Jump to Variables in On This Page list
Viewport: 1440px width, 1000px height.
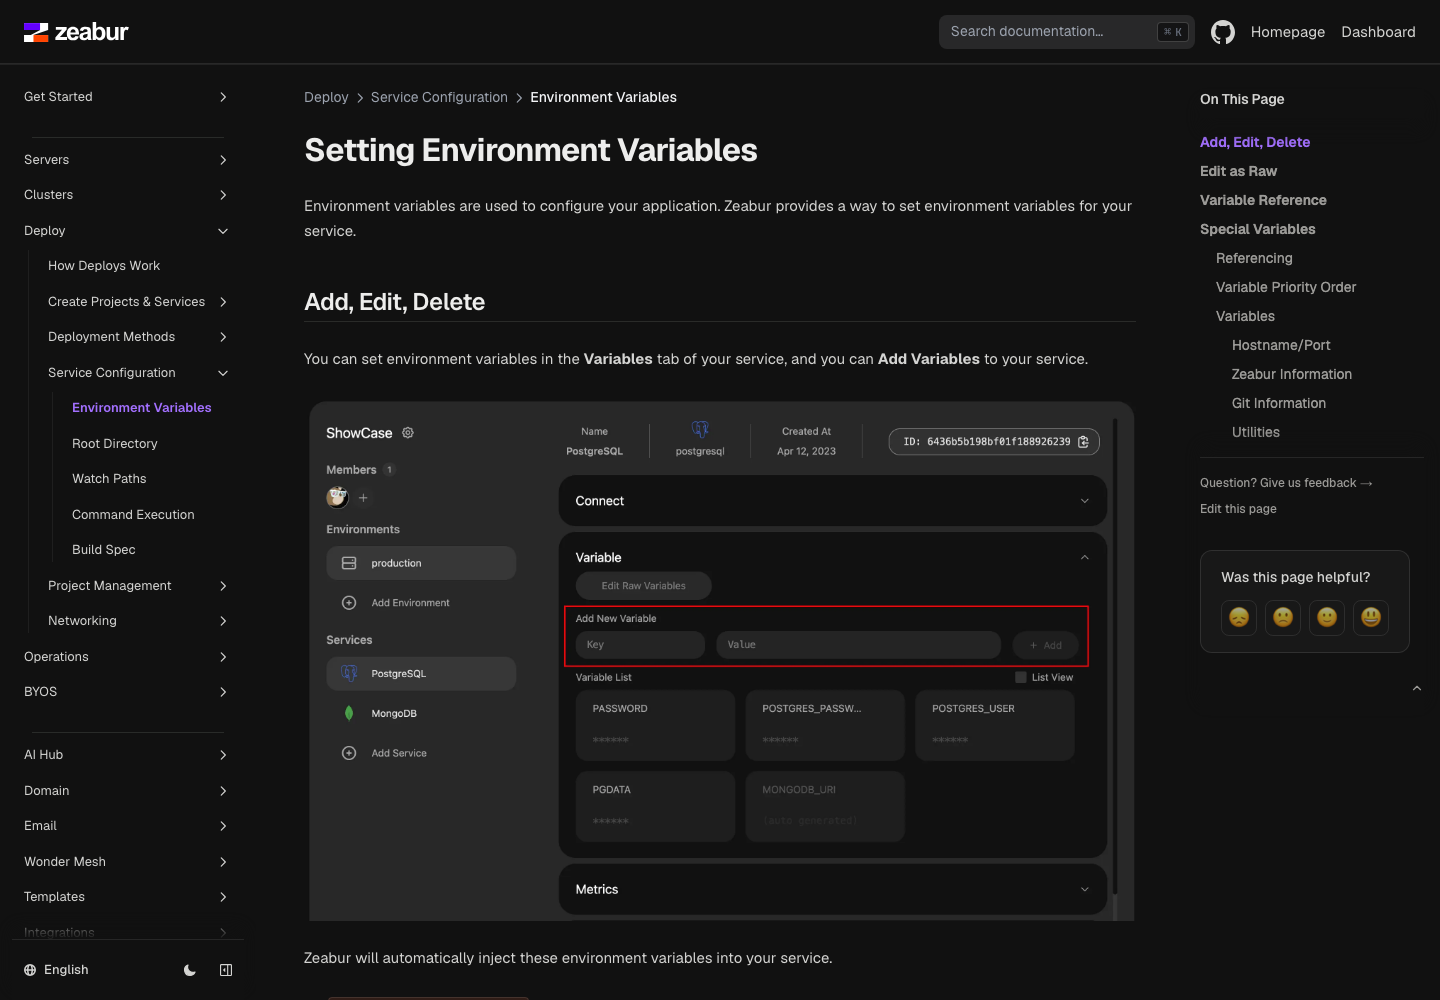[1245, 316]
